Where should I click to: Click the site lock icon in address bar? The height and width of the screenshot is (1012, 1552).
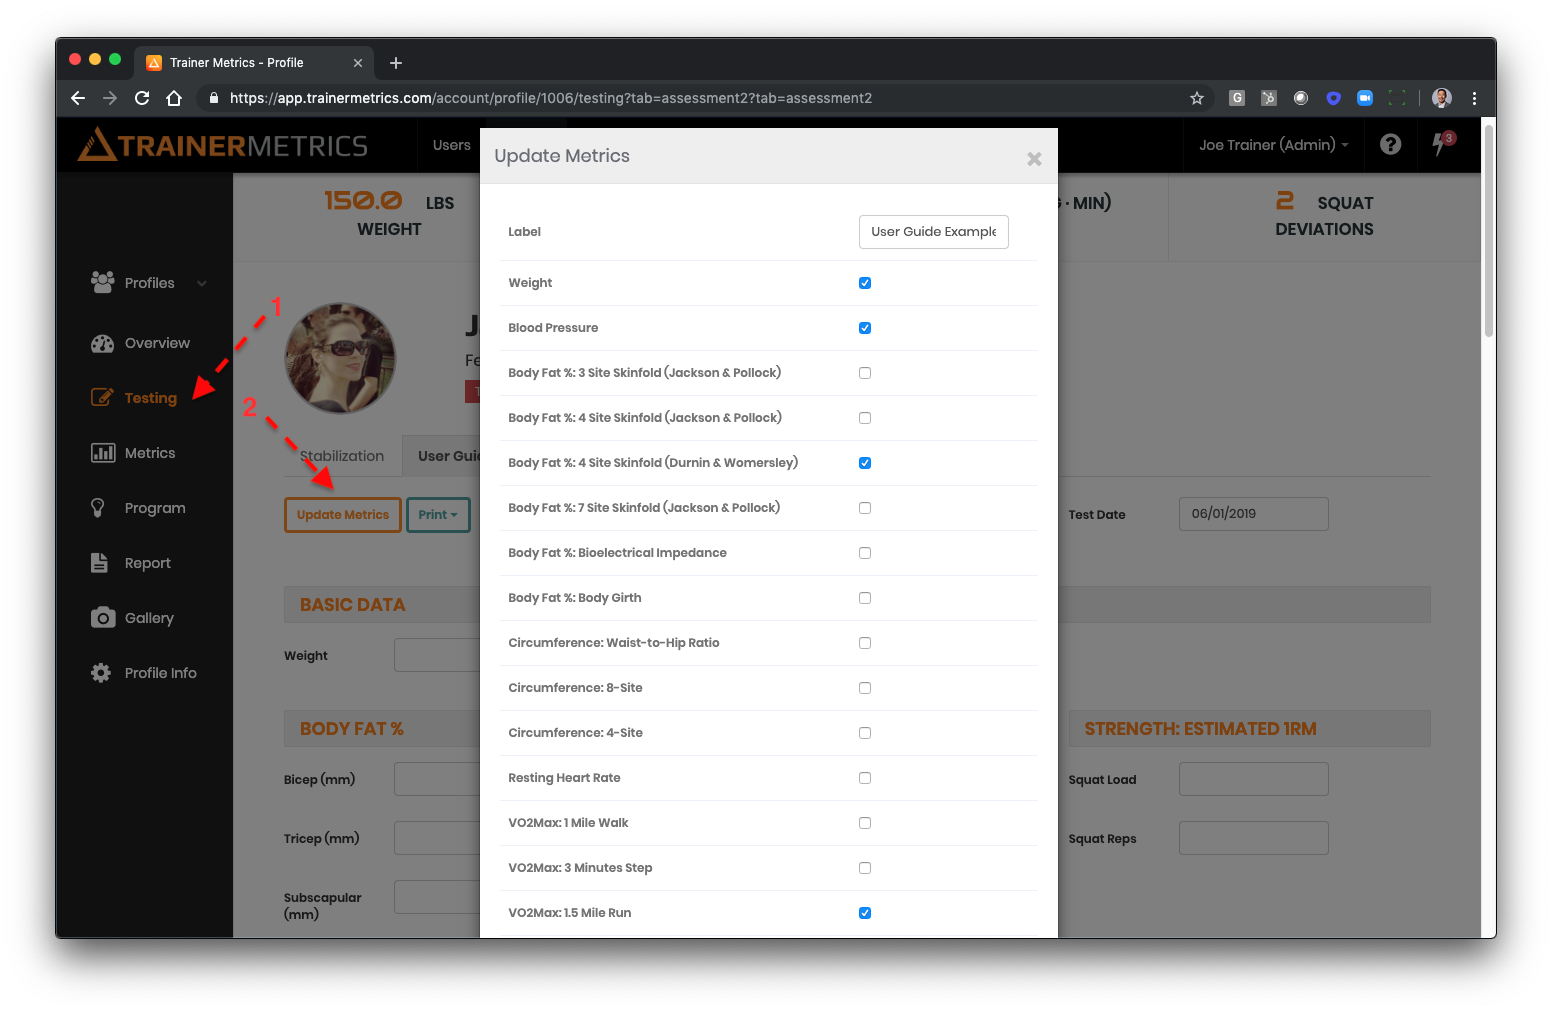click(213, 98)
